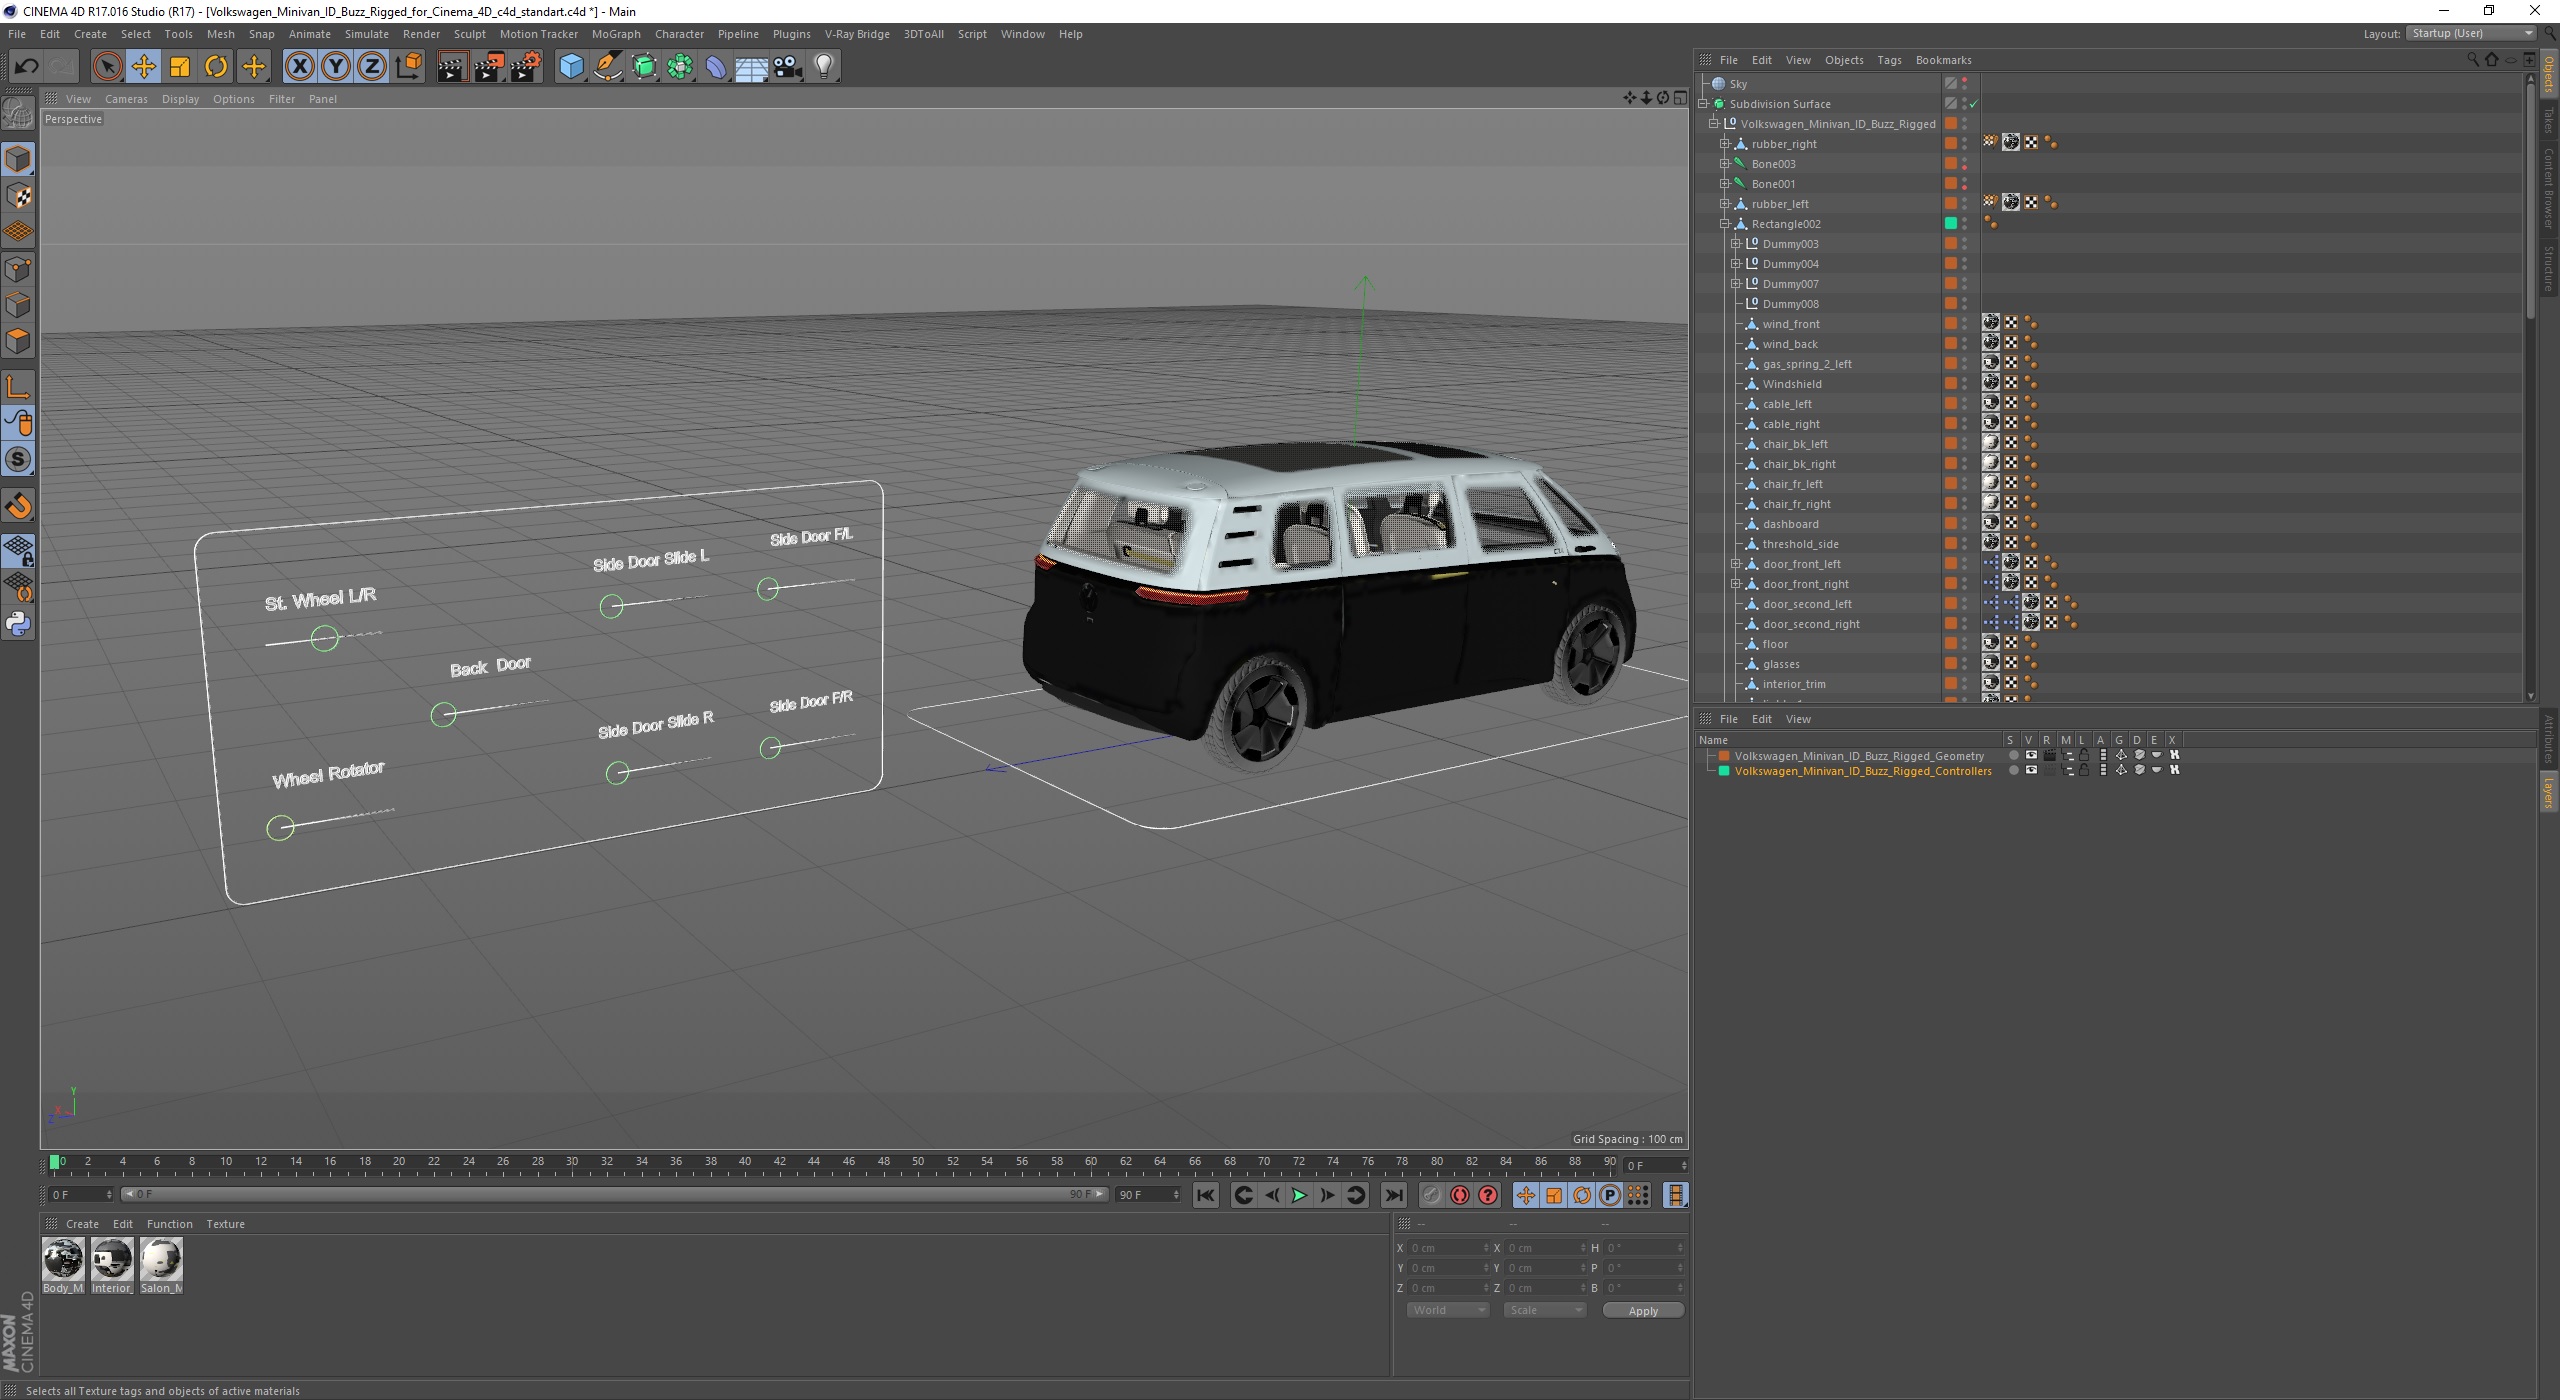Open the Spline Pen tool icon
This screenshot has width=2560, height=1400.
tap(608, 67)
